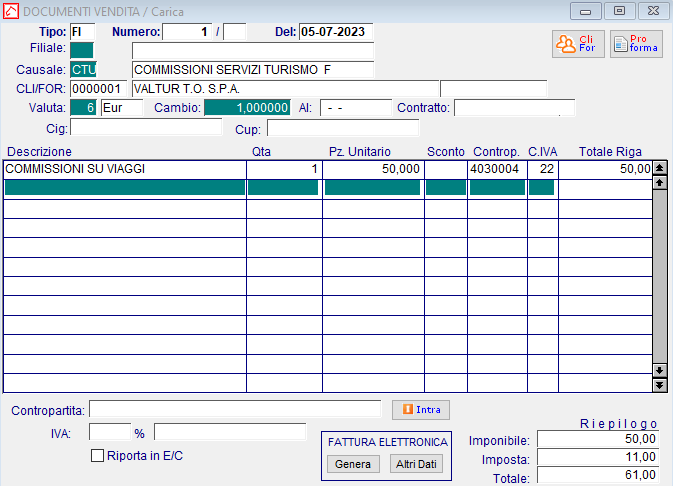Open the Cli For customer/supplier button
This screenshot has height=486, width=673.
[x=578, y=44]
